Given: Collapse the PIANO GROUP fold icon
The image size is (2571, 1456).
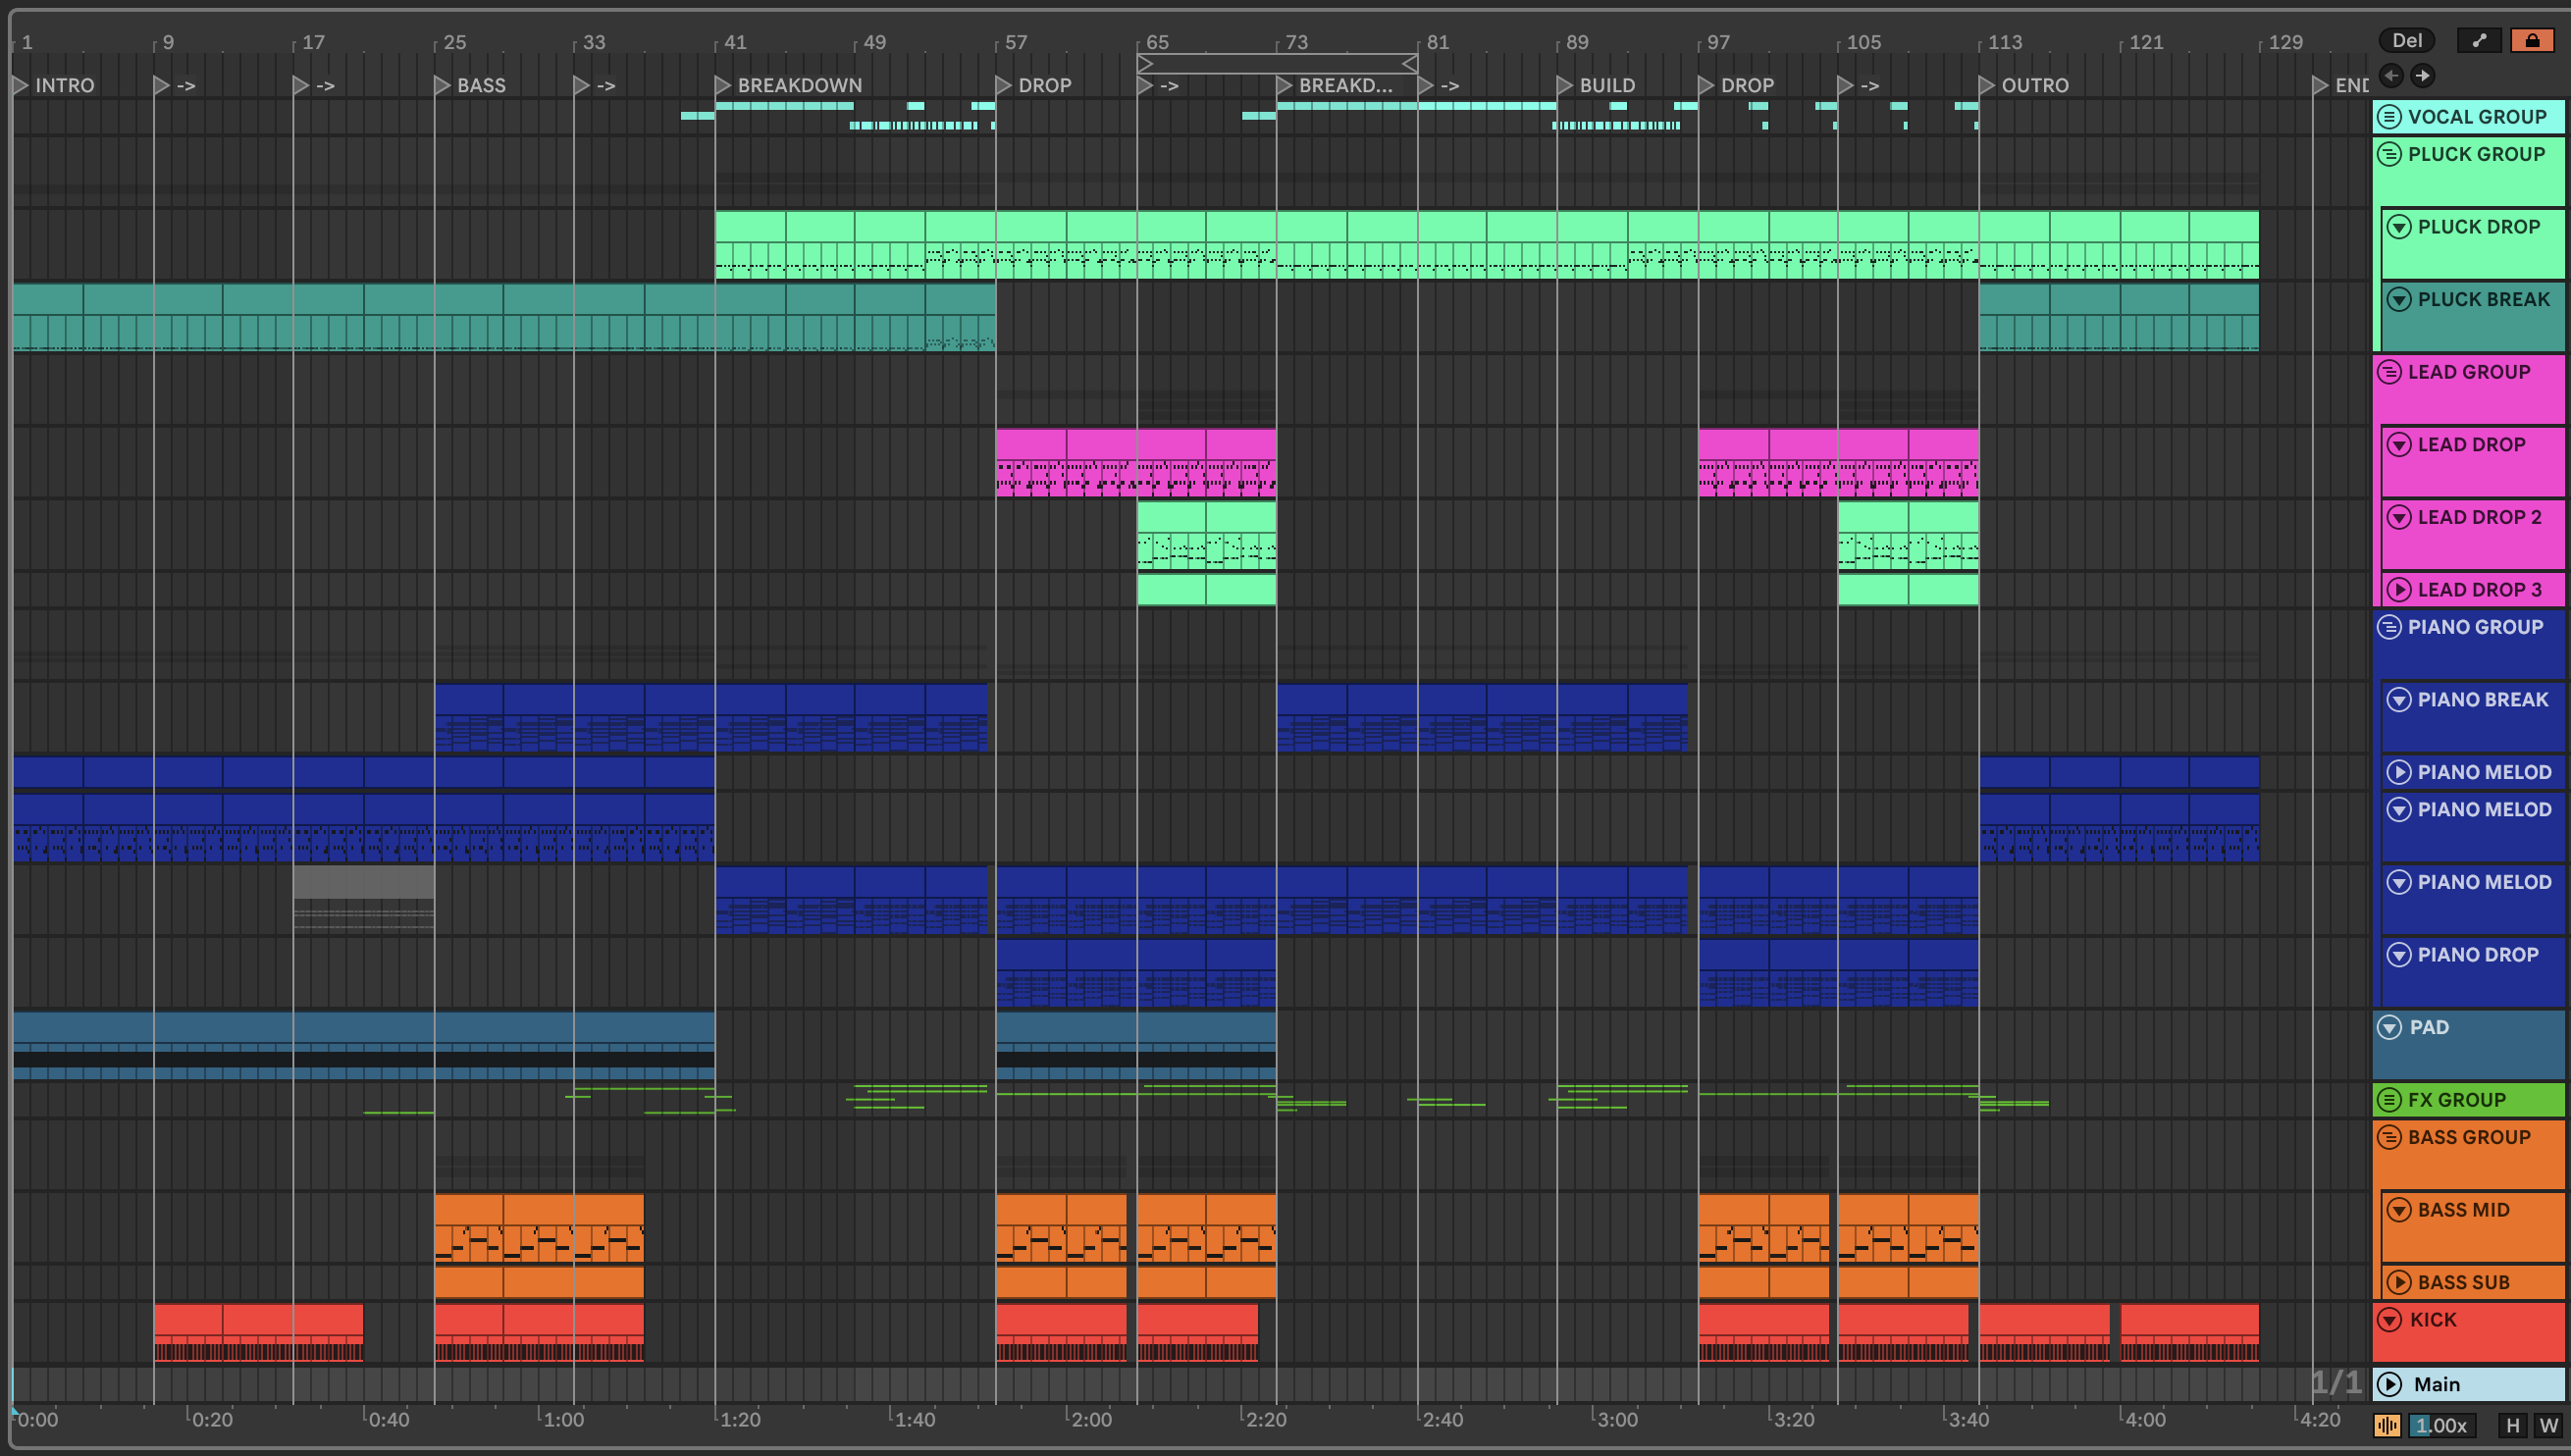Looking at the screenshot, I should pyautogui.click(x=2389, y=627).
